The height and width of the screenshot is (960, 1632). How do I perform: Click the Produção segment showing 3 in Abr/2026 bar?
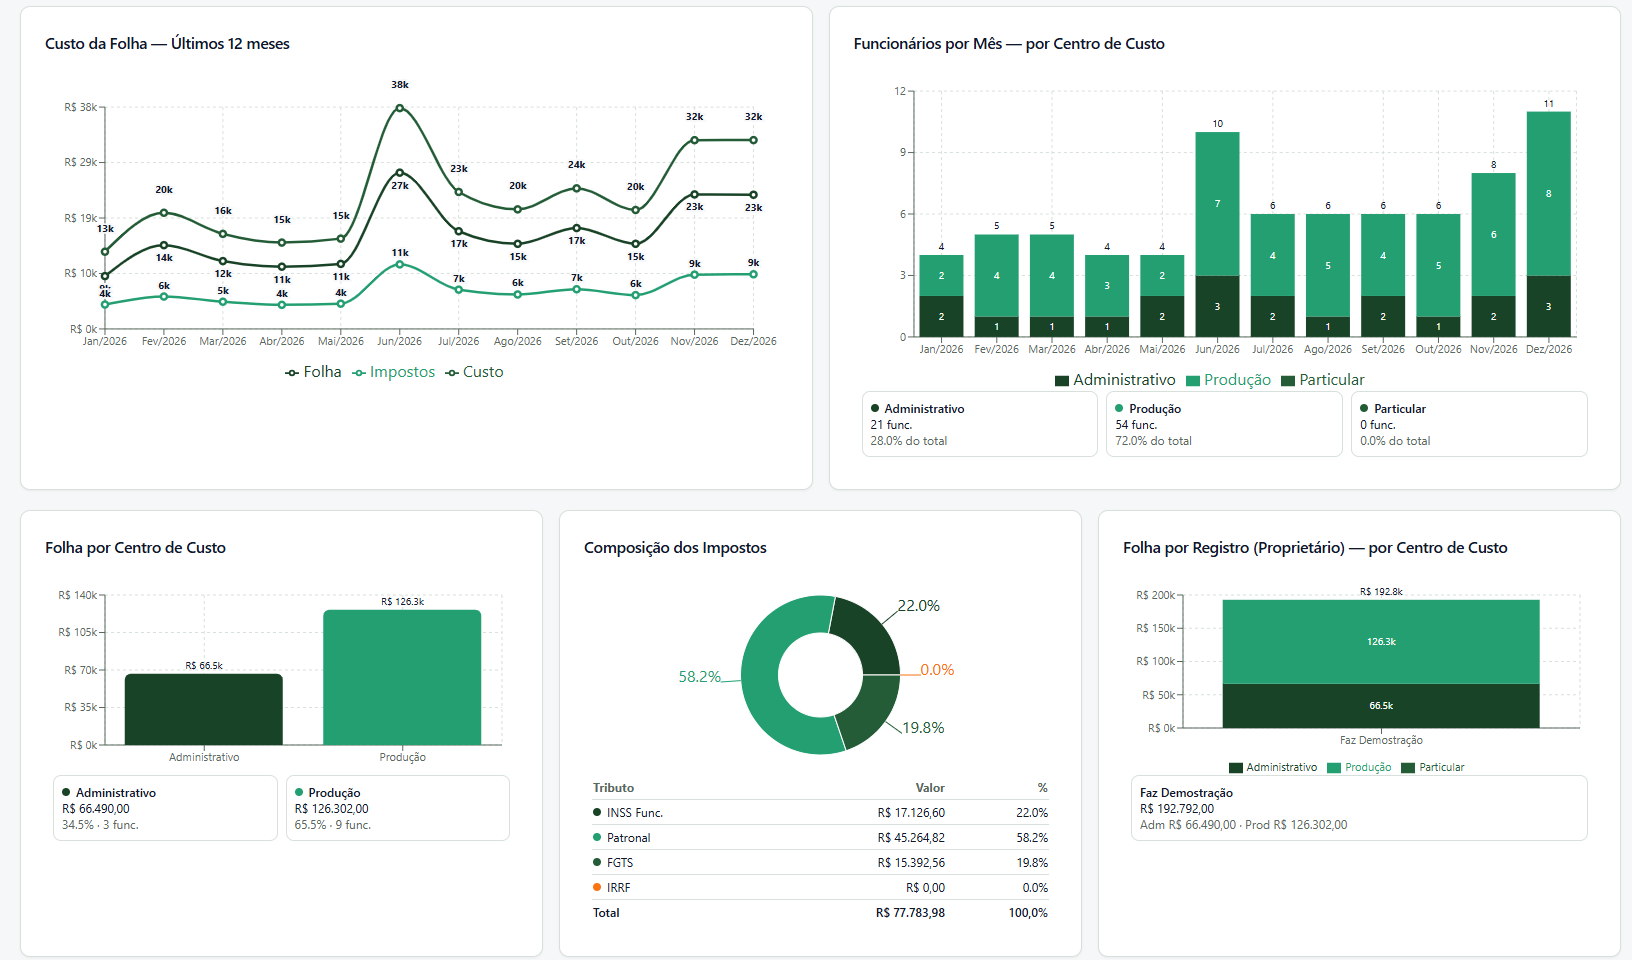pos(1107,286)
